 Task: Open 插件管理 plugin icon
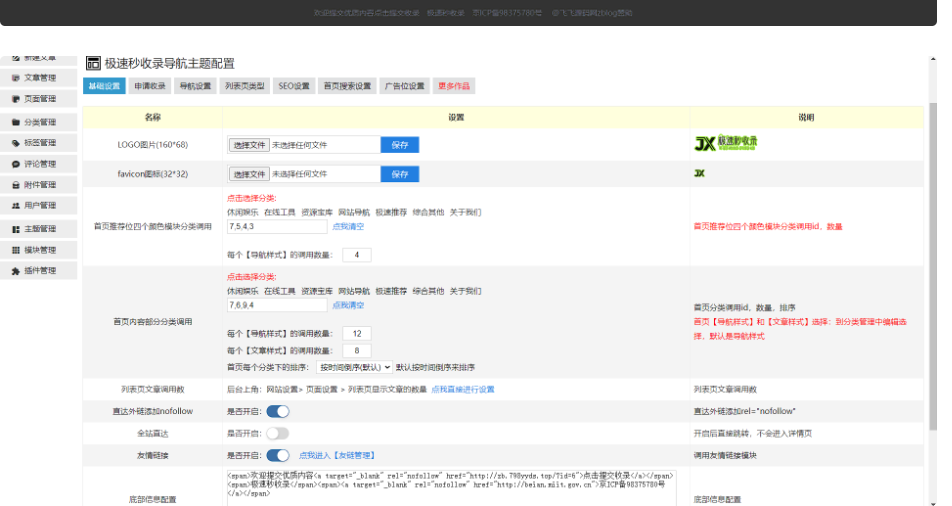pyautogui.click(x=16, y=271)
